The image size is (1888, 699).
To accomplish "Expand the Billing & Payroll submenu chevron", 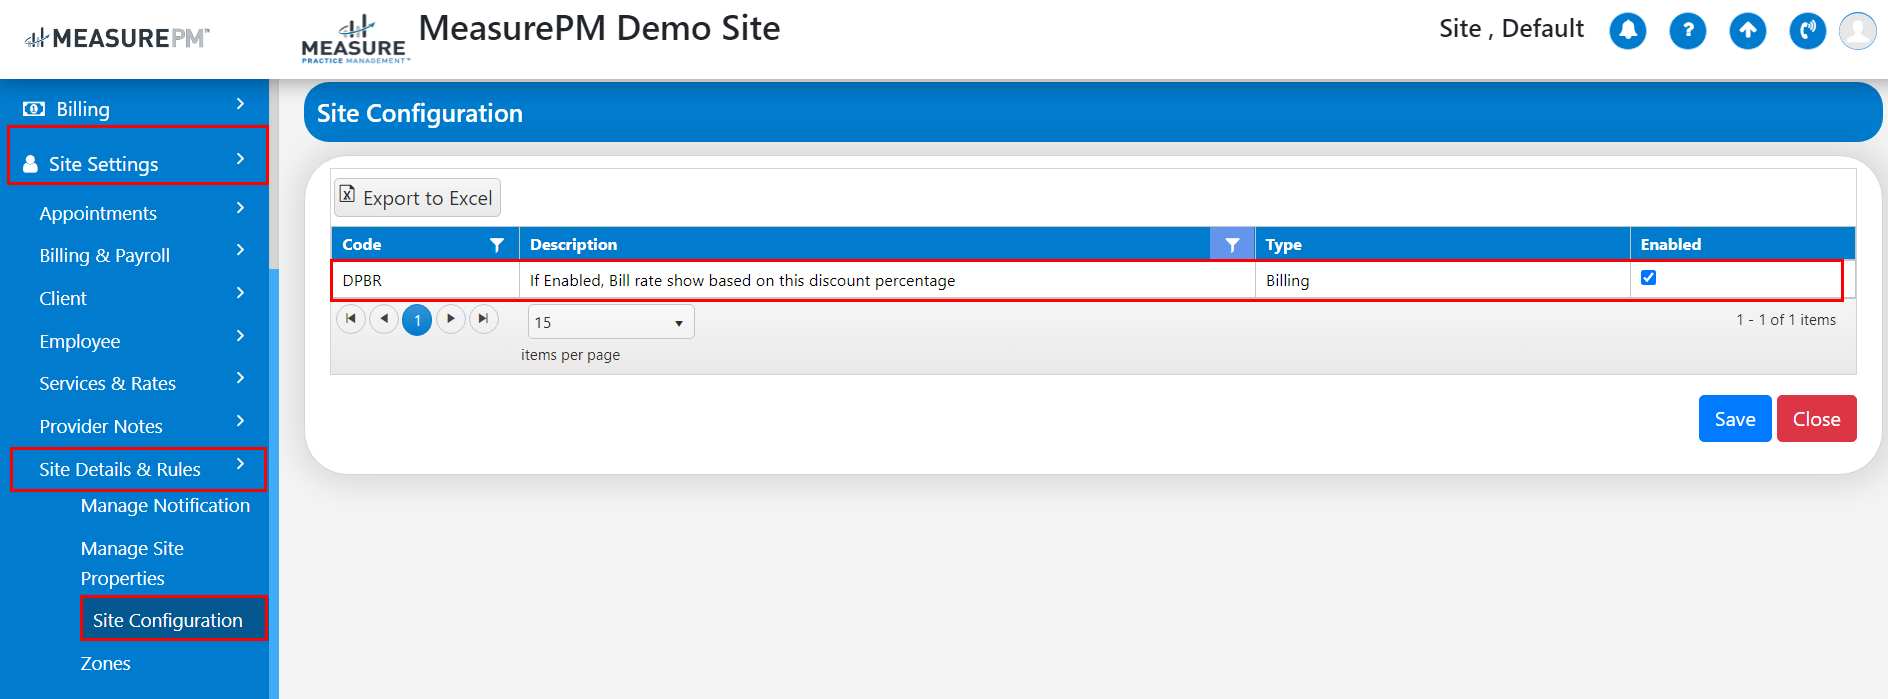I will pos(240,250).
